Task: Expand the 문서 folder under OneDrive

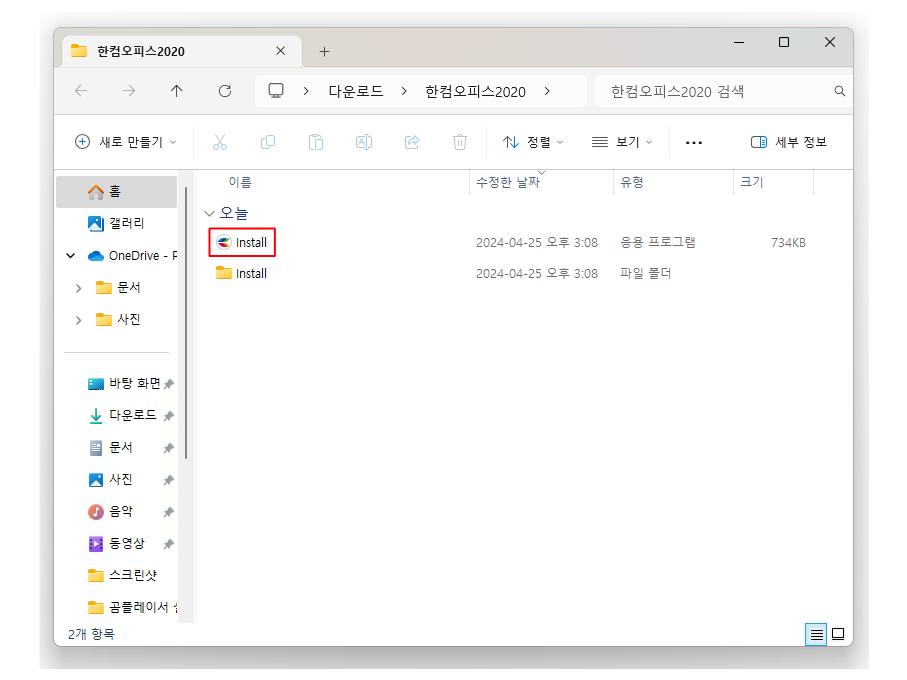Action: click(79, 288)
